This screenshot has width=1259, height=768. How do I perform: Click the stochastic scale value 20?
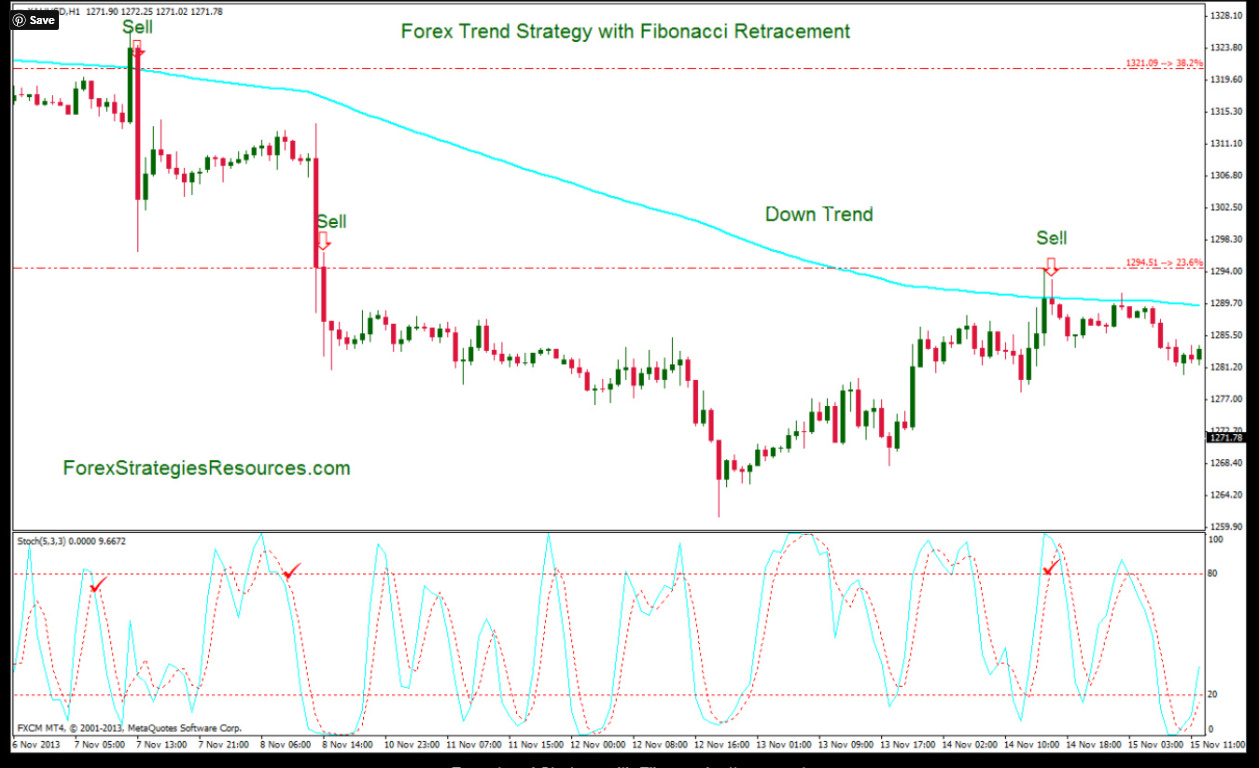(1214, 695)
